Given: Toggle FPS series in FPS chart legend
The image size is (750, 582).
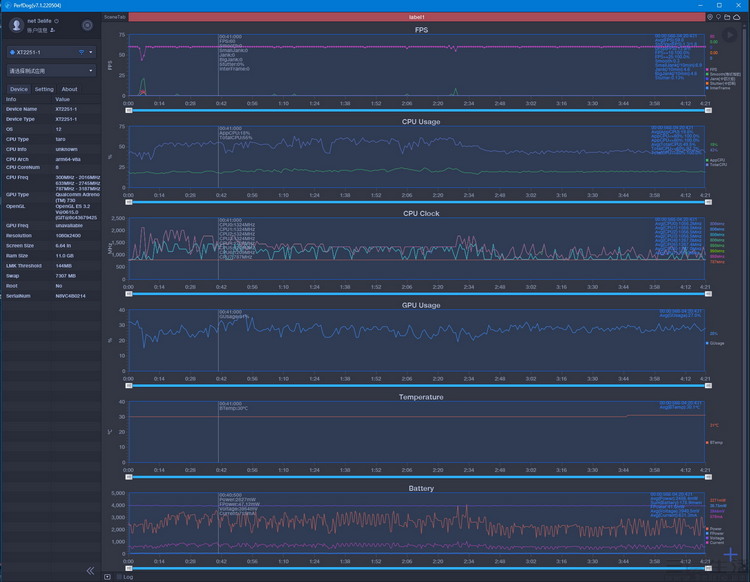Looking at the screenshot, I should (x=711, y=70).
